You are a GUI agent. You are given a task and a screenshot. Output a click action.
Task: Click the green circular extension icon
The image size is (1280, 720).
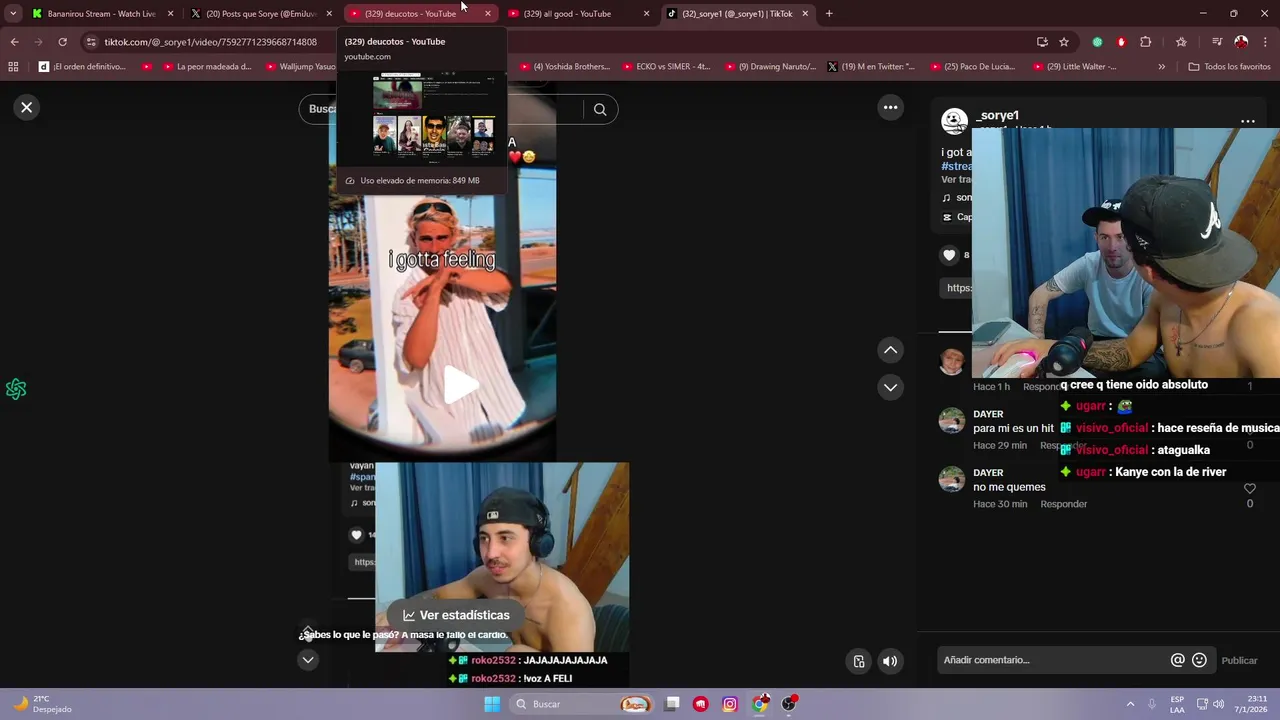click(x=1097, y=42)
